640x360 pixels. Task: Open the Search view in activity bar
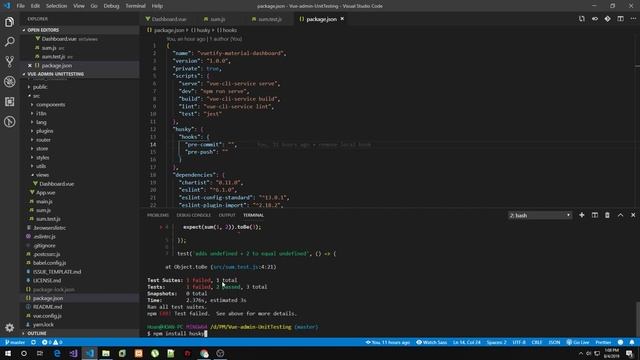[9, 42]
